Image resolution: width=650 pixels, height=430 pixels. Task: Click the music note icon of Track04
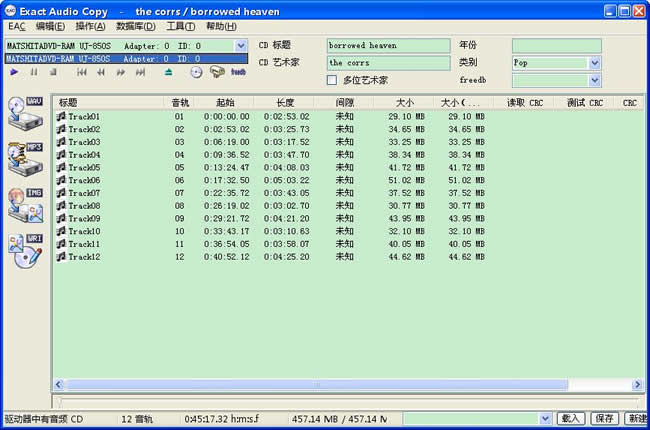[x=61, y=155]
